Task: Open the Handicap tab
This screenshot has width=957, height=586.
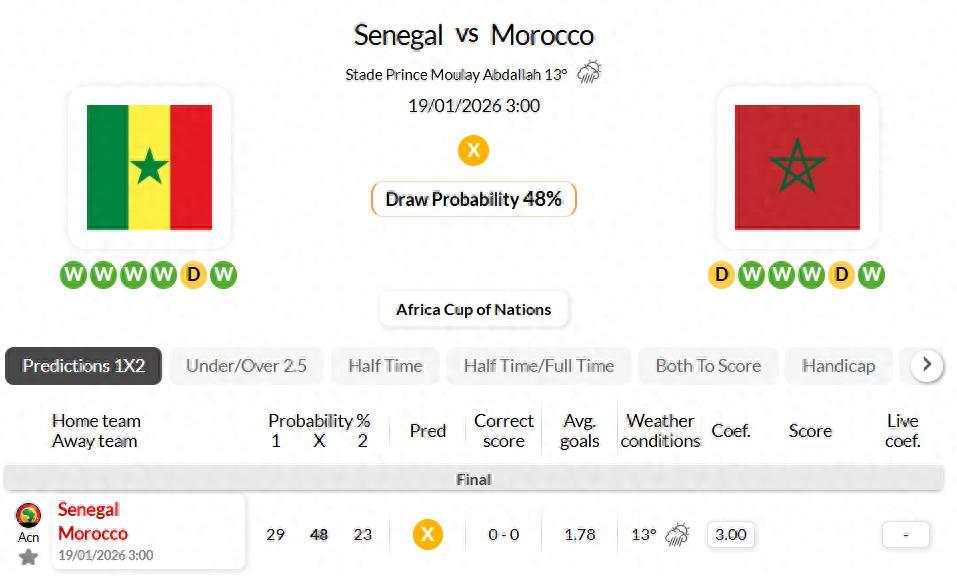Action: pyautogui.click(x=838, y=366)
